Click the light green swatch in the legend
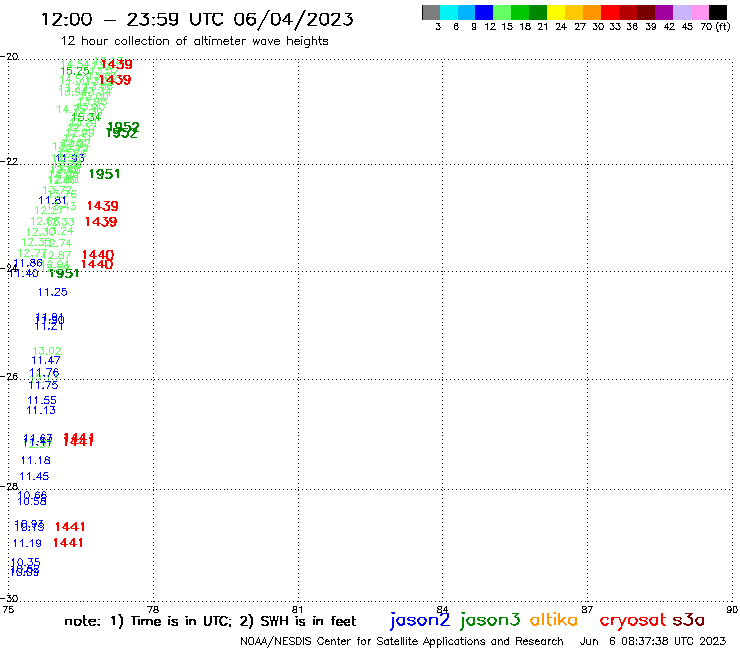The width and height of the screenshot is (740, 650). coord(502,12)
